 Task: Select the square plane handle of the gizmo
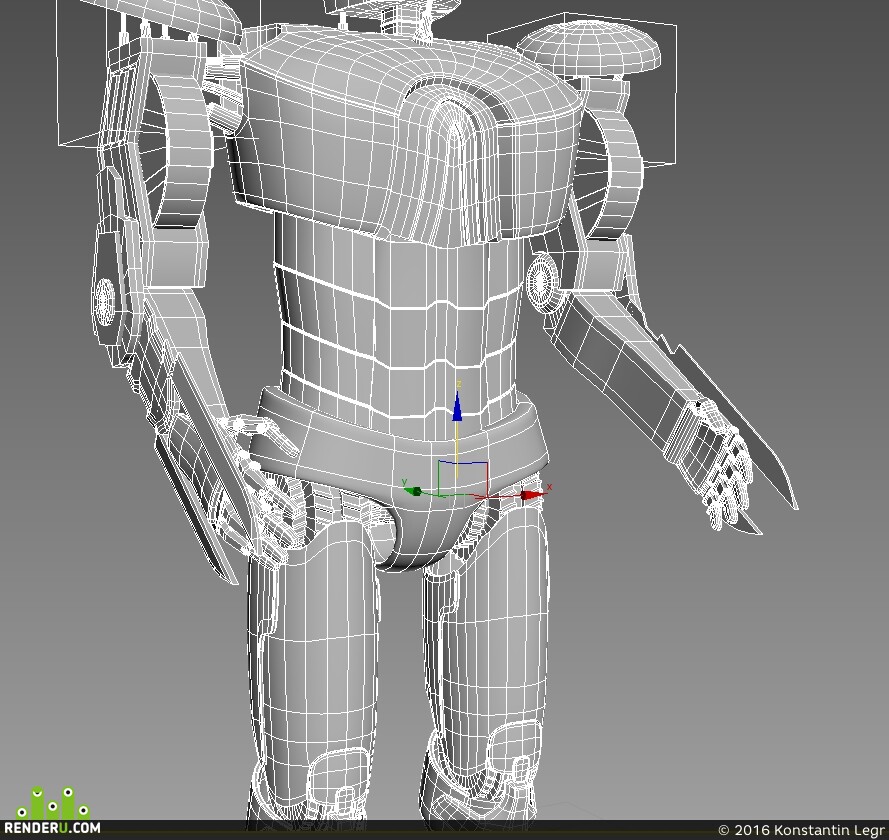(463, 478)
